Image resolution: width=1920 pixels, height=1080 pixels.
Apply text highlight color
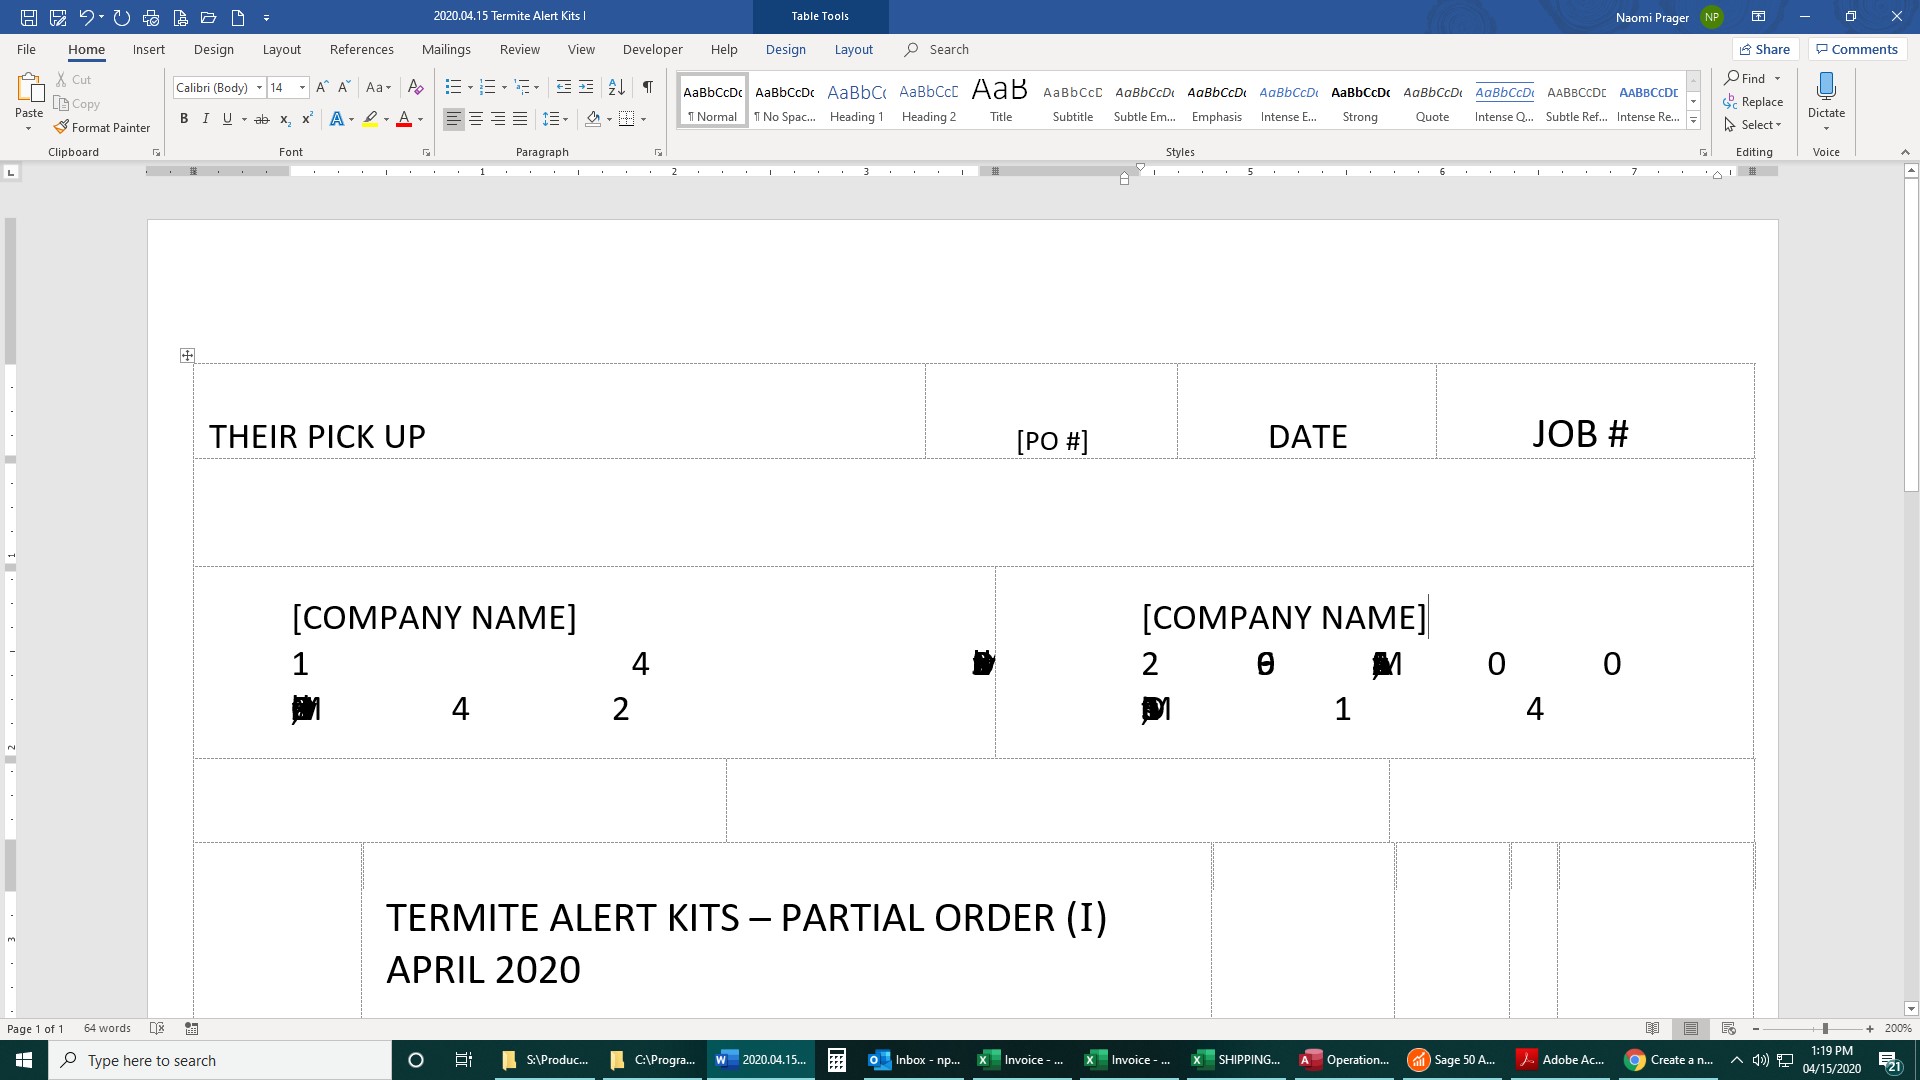pyautogui.click(x=370, y=119)
